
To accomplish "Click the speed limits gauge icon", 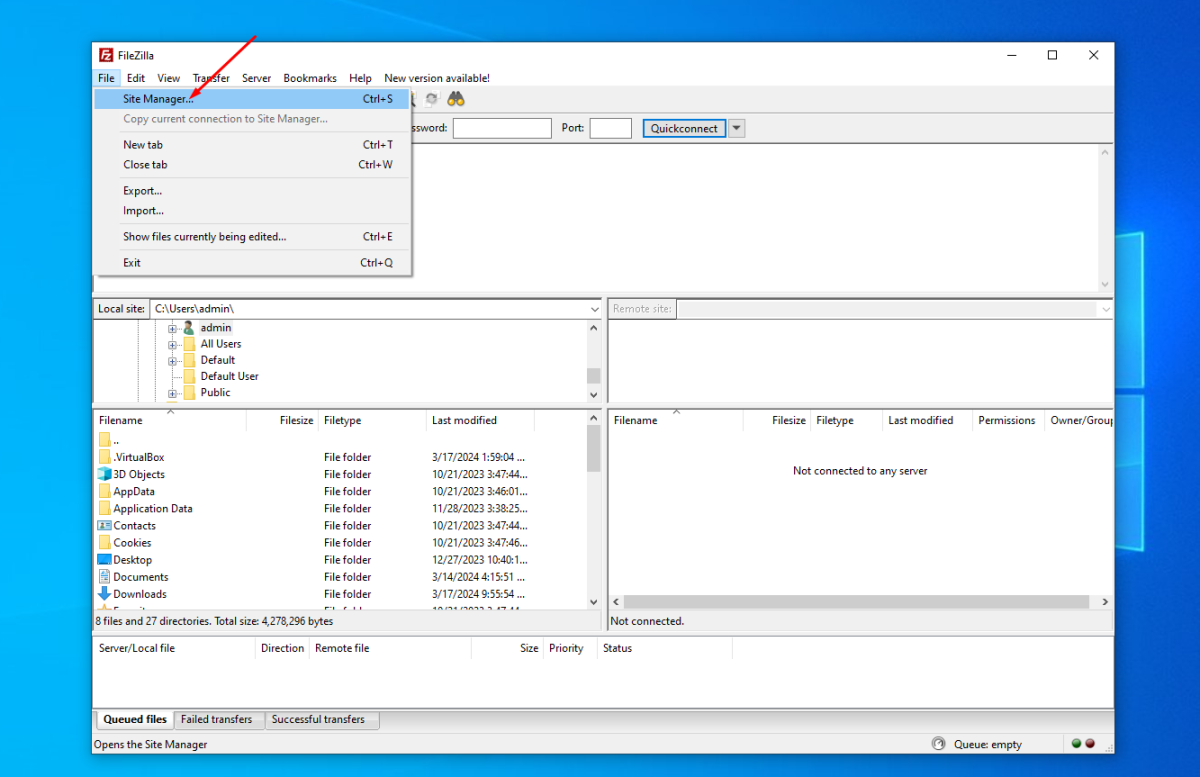I will point(938,744).
